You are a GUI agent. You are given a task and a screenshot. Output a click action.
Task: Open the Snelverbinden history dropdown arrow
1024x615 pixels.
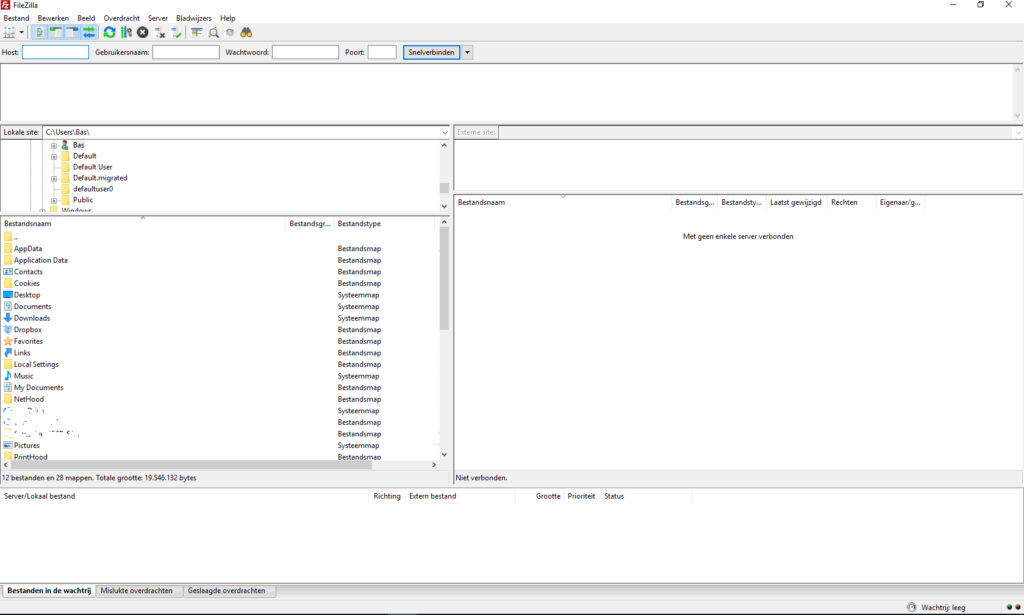pos(467,52)
